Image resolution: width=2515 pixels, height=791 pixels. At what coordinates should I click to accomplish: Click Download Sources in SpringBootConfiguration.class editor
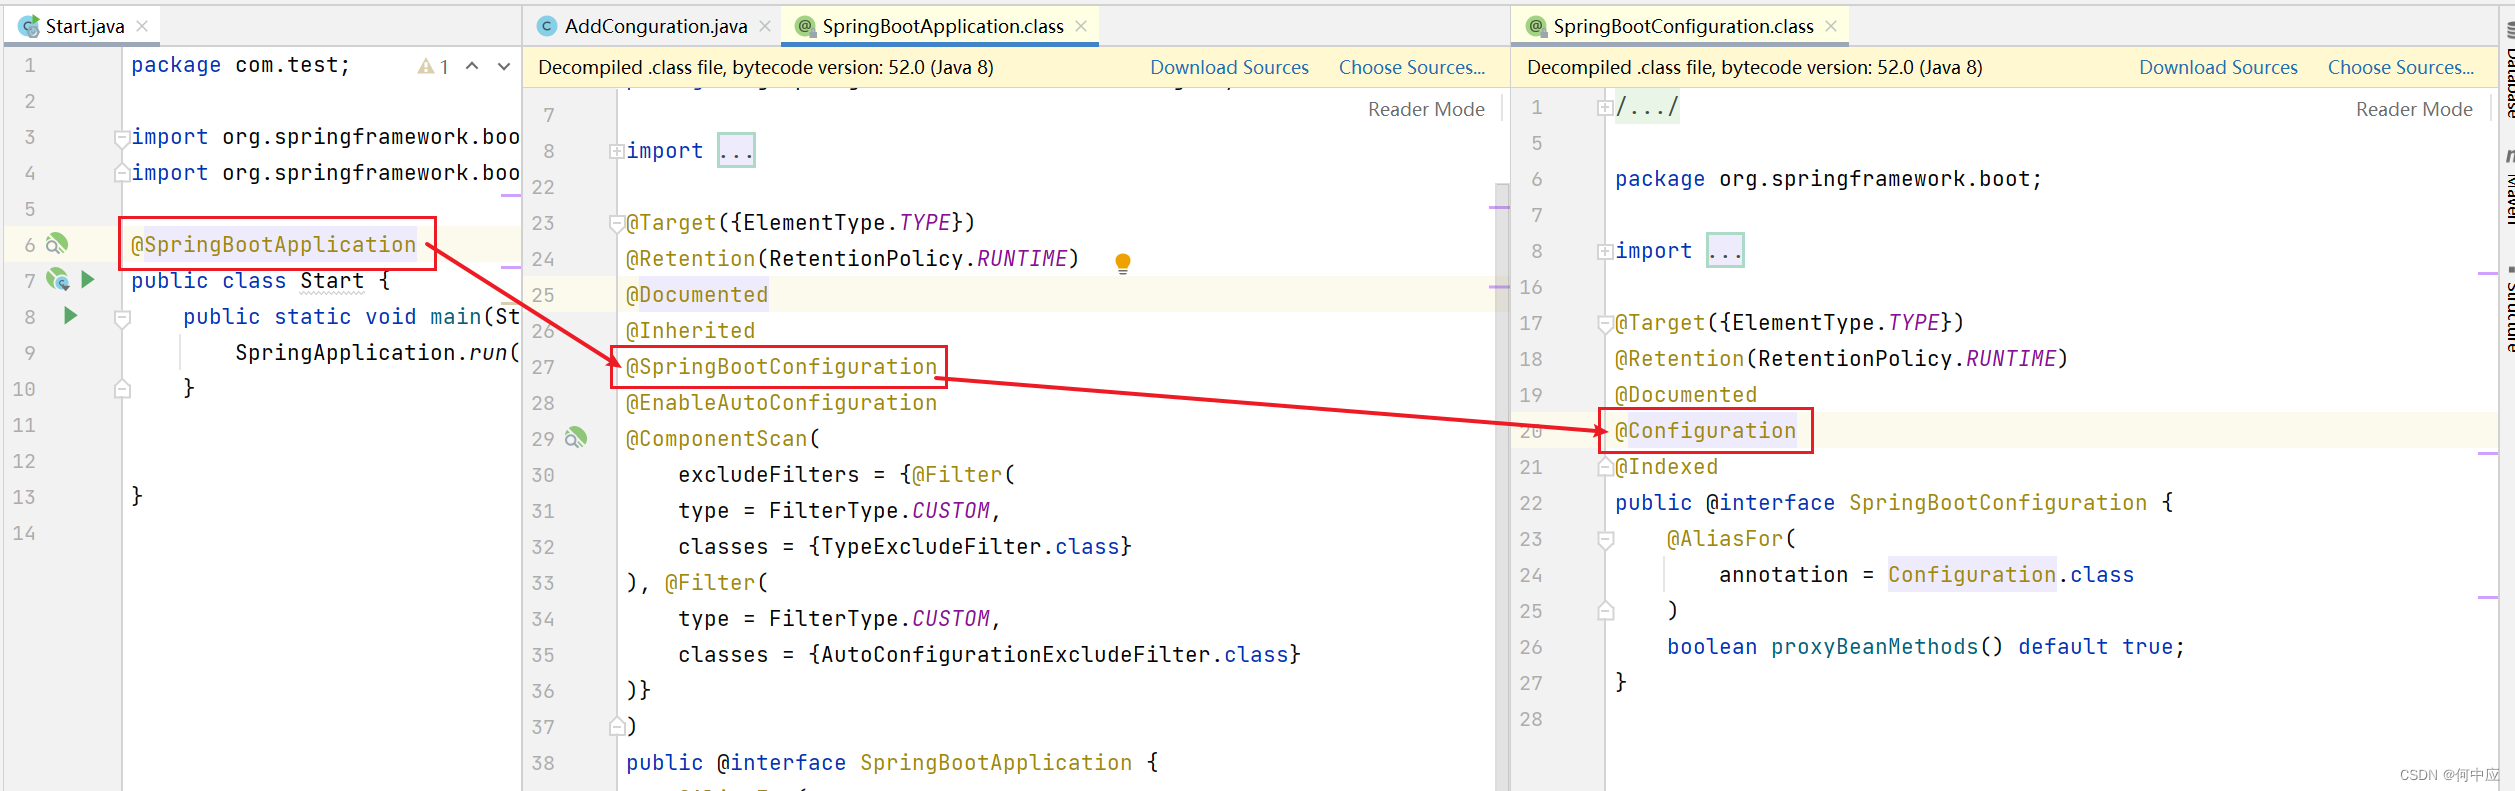click(x=2218, y=67)
